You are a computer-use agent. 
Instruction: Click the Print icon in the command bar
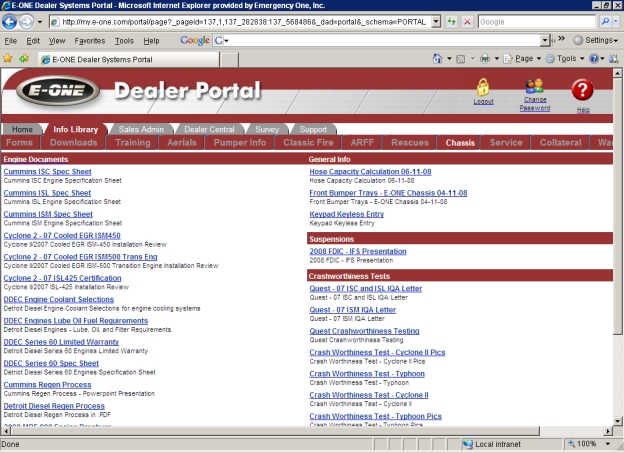click(x=485, y=59)
